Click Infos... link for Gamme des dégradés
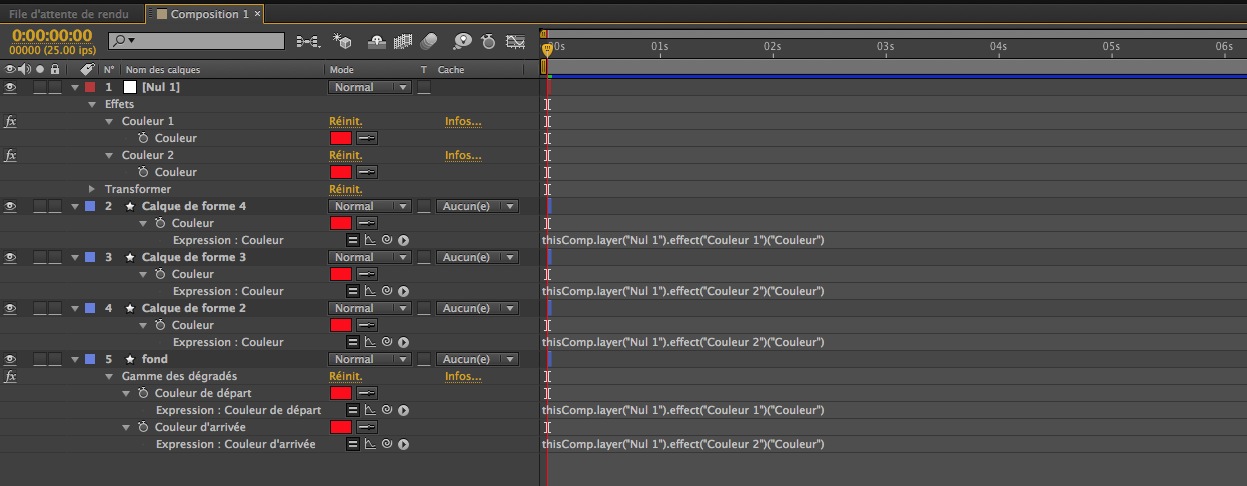This screenshot has width=1247, height=486. tap(463, 376)
